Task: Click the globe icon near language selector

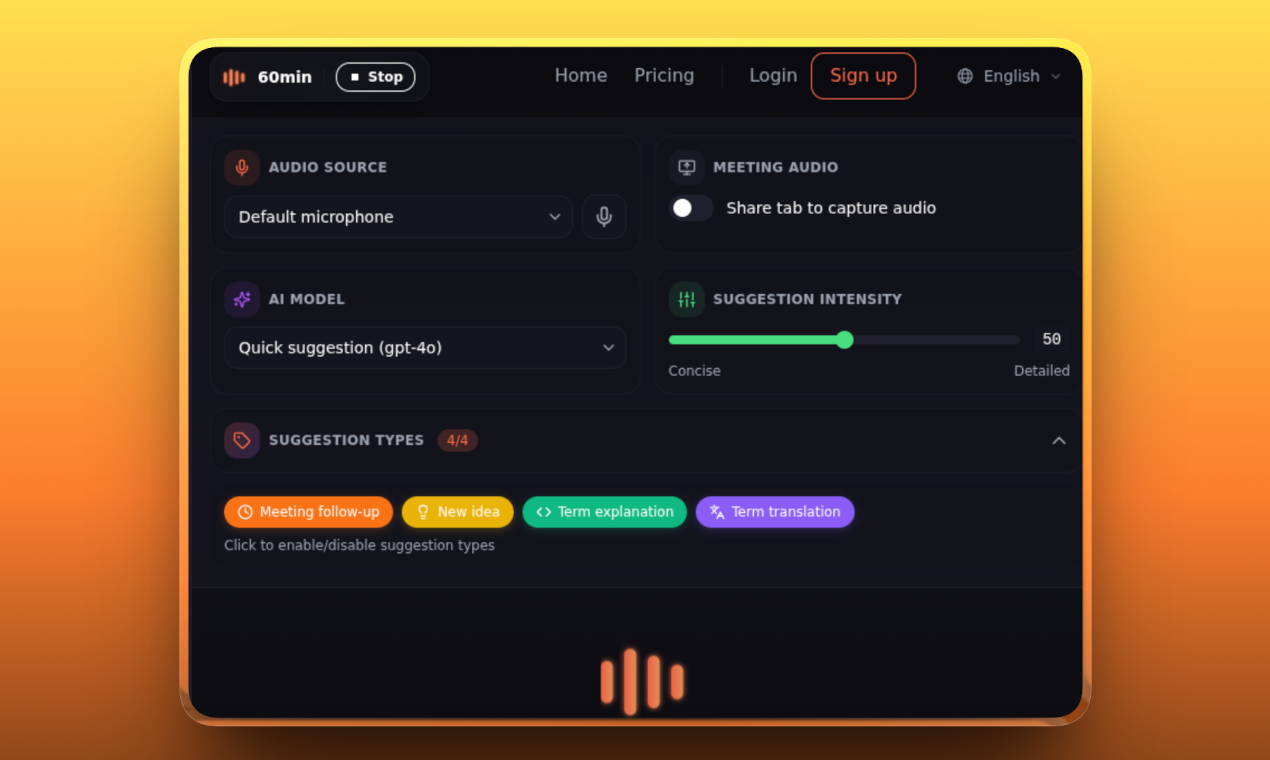Action: [964, 75]
